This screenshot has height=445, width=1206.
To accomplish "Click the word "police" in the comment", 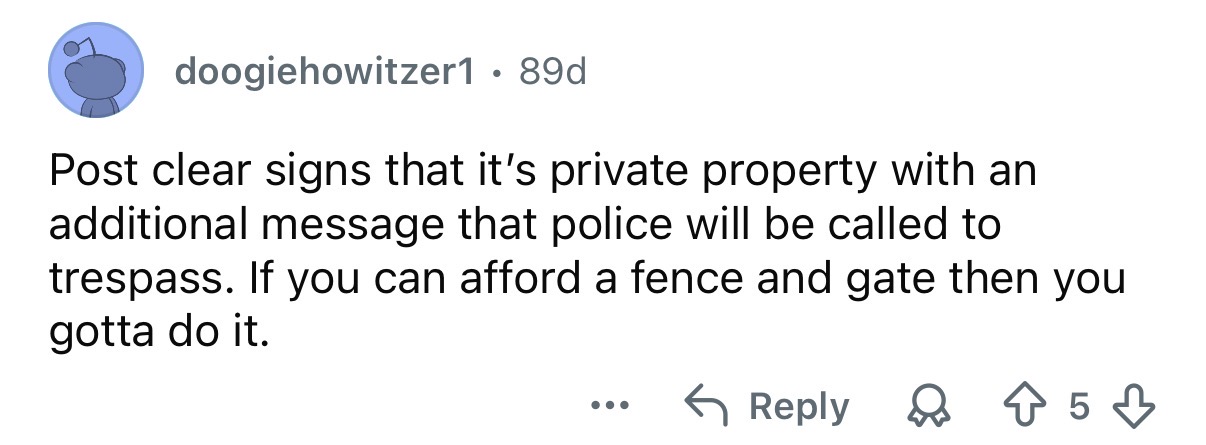I will pyautogui.click(x=606, y=225).
